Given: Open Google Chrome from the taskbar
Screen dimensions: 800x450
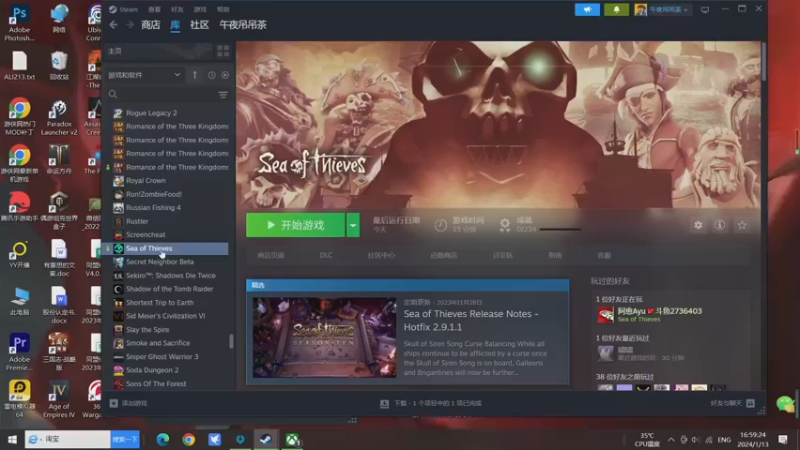Looking at the screenshot, I should 189,439.
